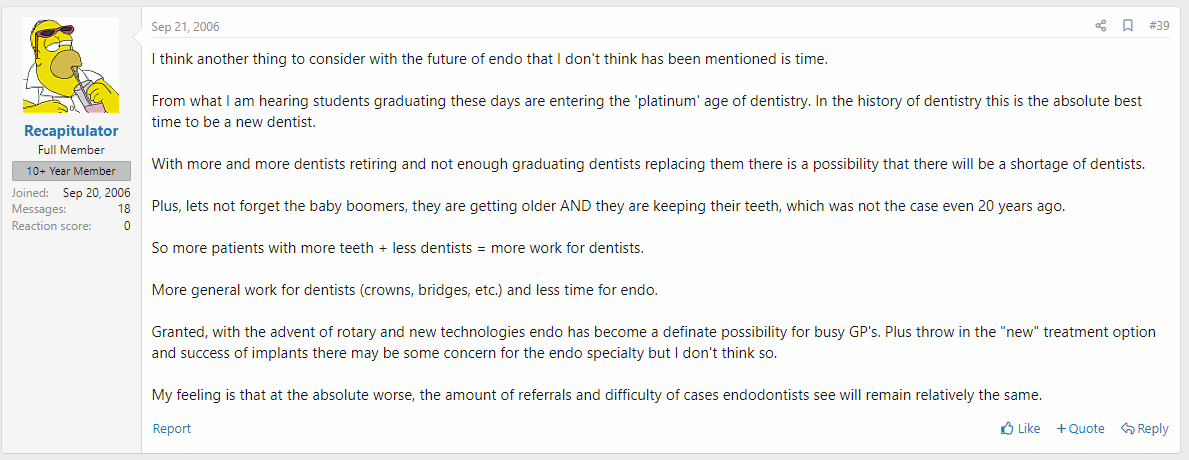The width and height of the screenshot is (1189, 460).
Task: Hit the Reply text button
Action: 1152,429
